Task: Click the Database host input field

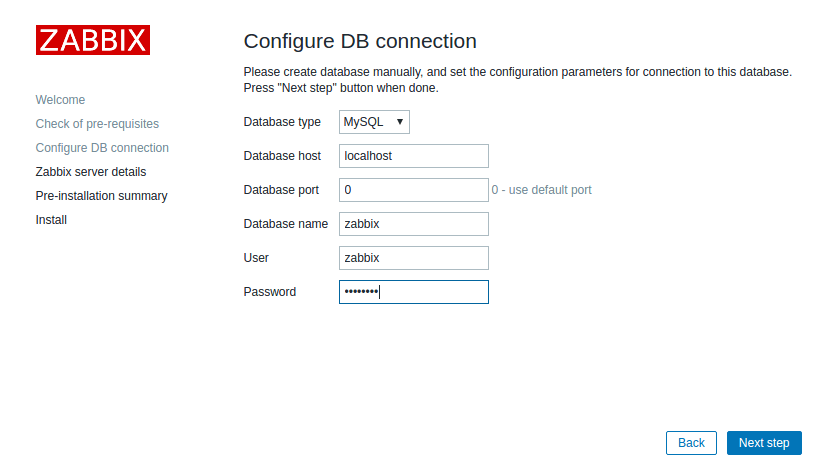Action: (414, 156)
